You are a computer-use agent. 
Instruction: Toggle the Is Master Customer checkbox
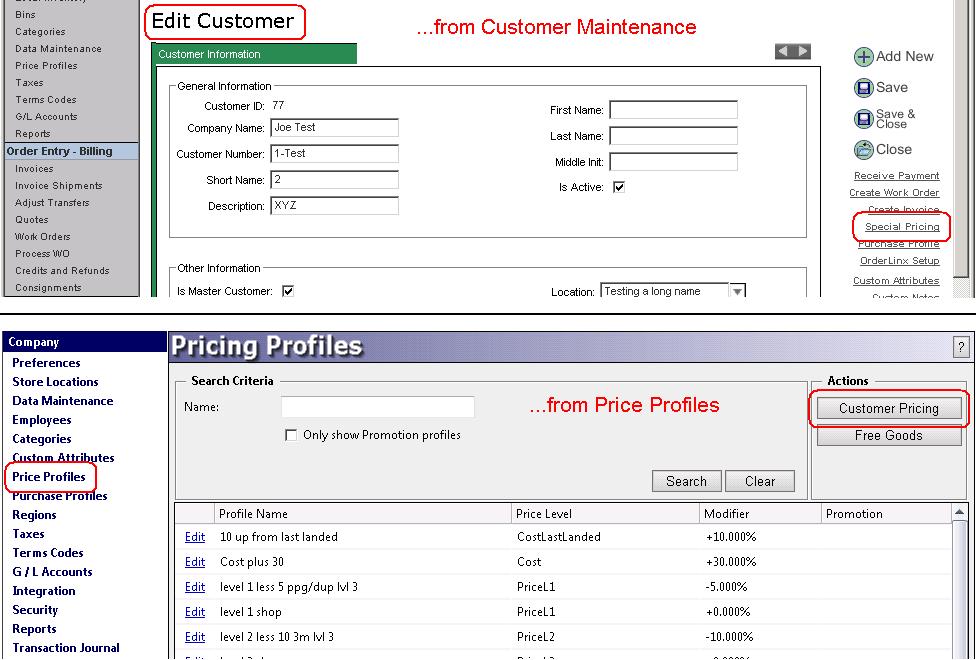point(288,291)
